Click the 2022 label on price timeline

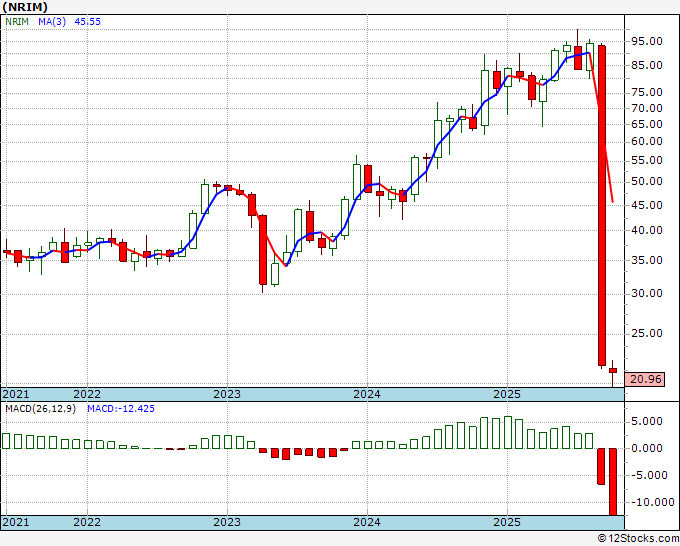pyautogui.click(x=87, y=395)
